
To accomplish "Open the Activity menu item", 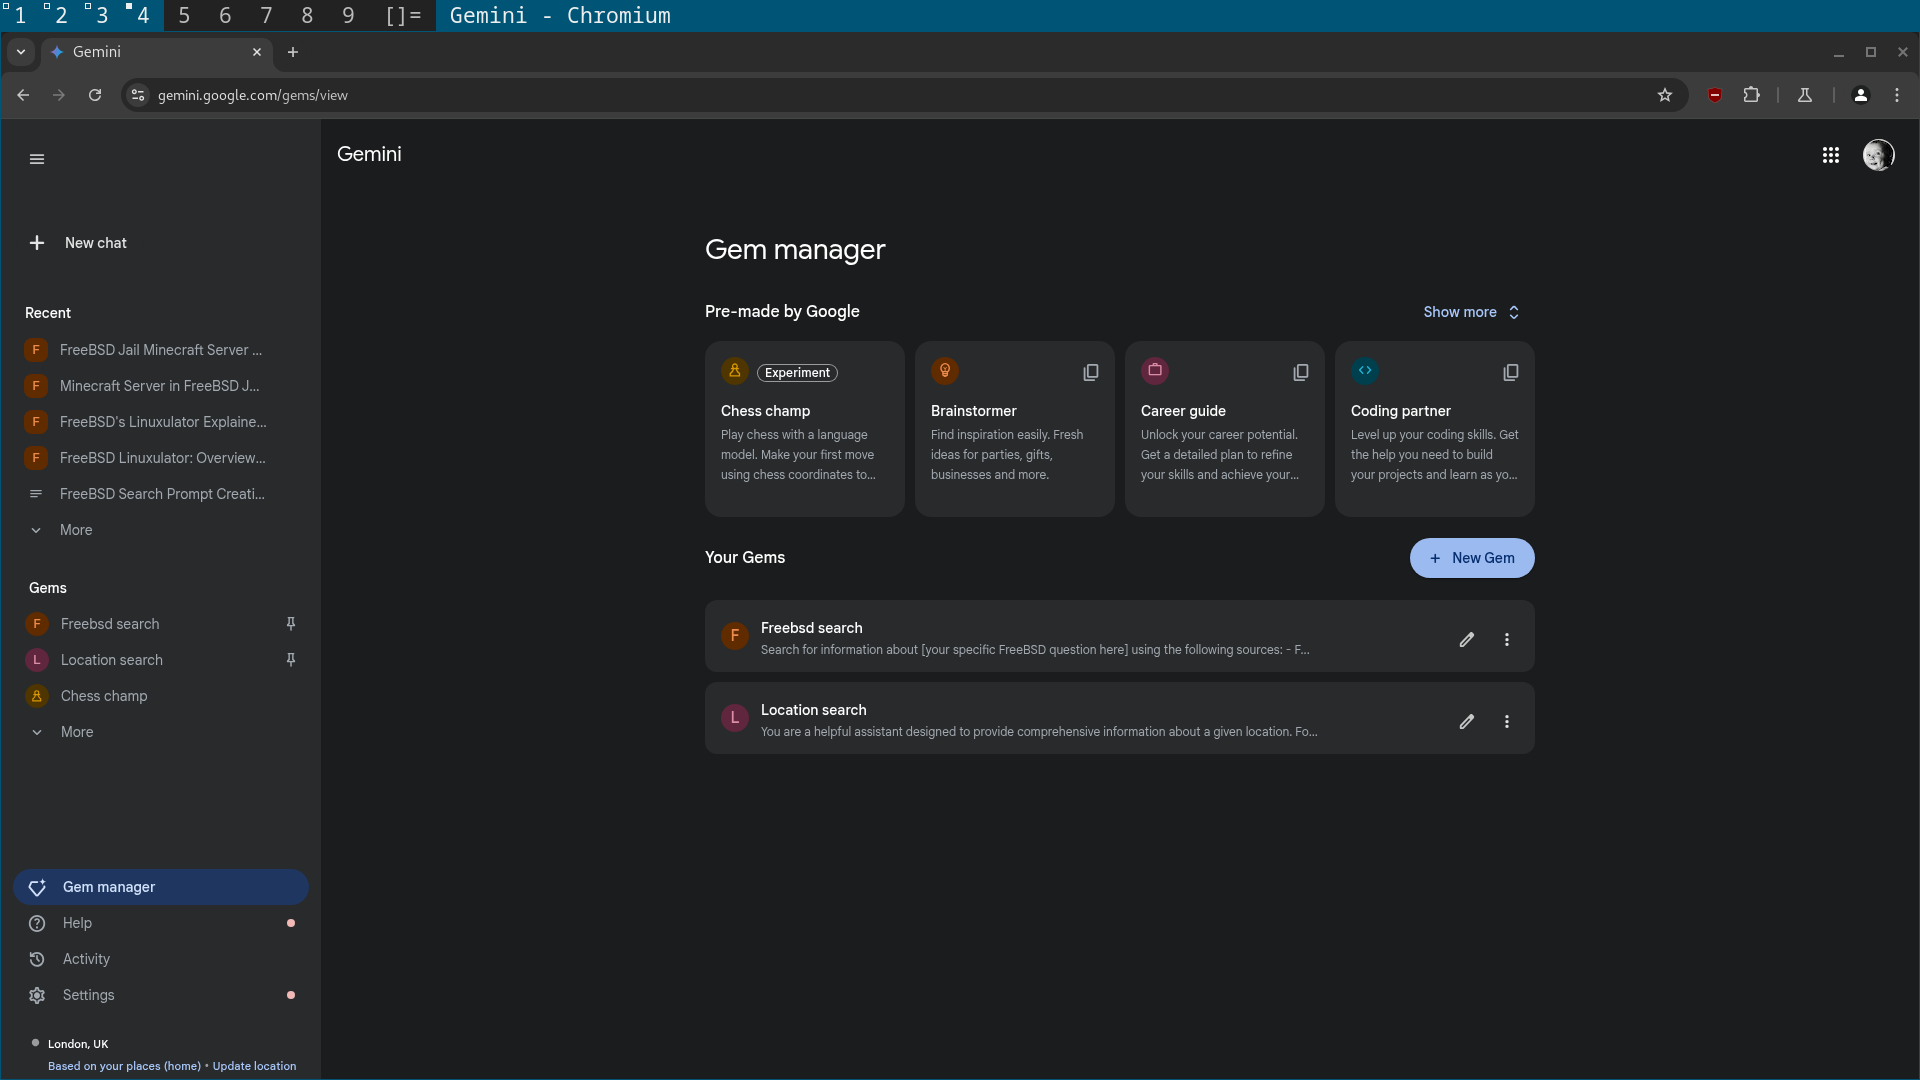I will point(86,959).
